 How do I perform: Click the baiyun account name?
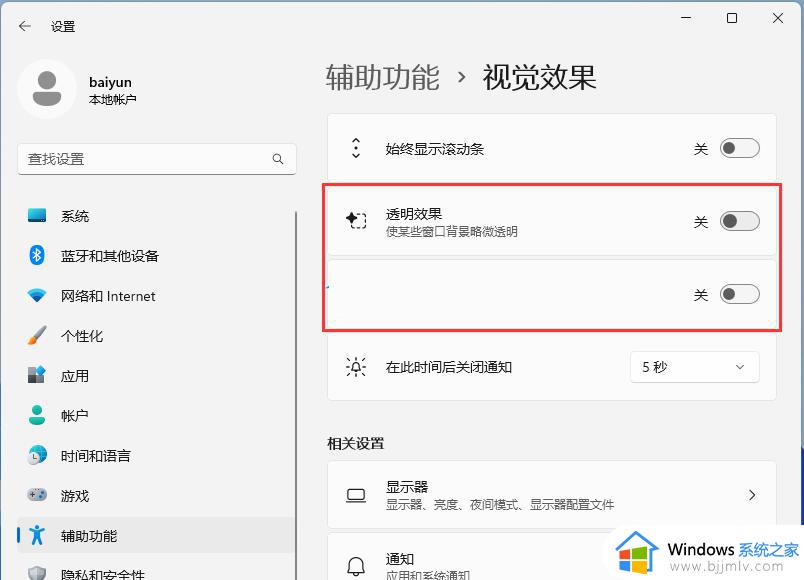pos(110,82)
